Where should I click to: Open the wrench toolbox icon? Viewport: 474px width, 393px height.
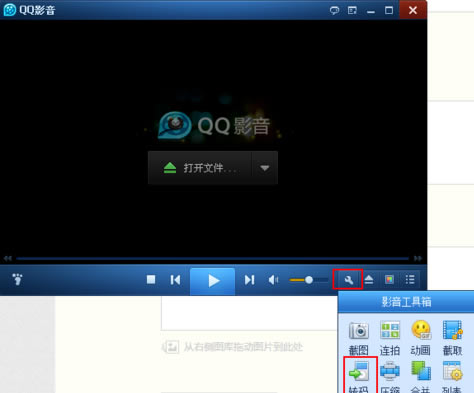click(348, 280)
